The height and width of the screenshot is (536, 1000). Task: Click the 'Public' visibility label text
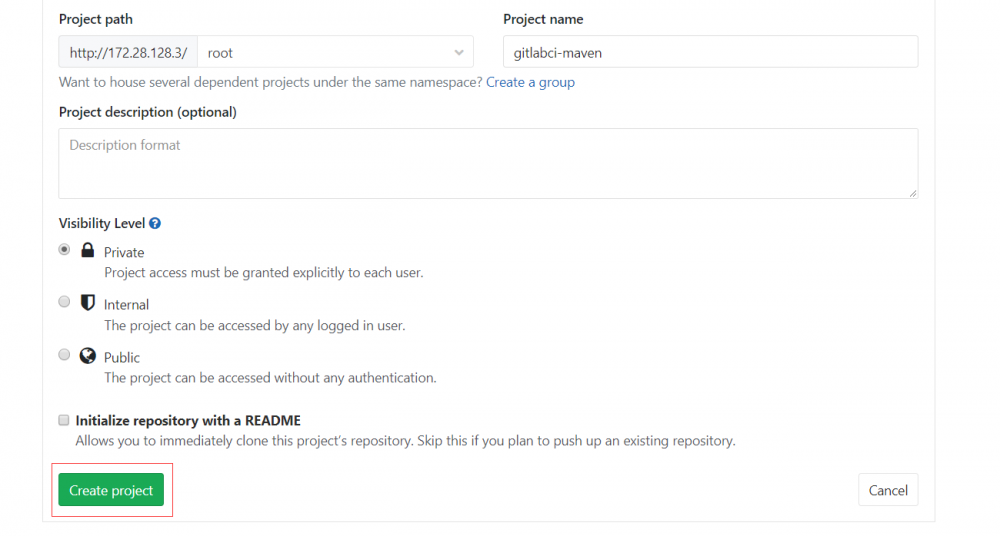pyautogui.click(x=122, y=357)
